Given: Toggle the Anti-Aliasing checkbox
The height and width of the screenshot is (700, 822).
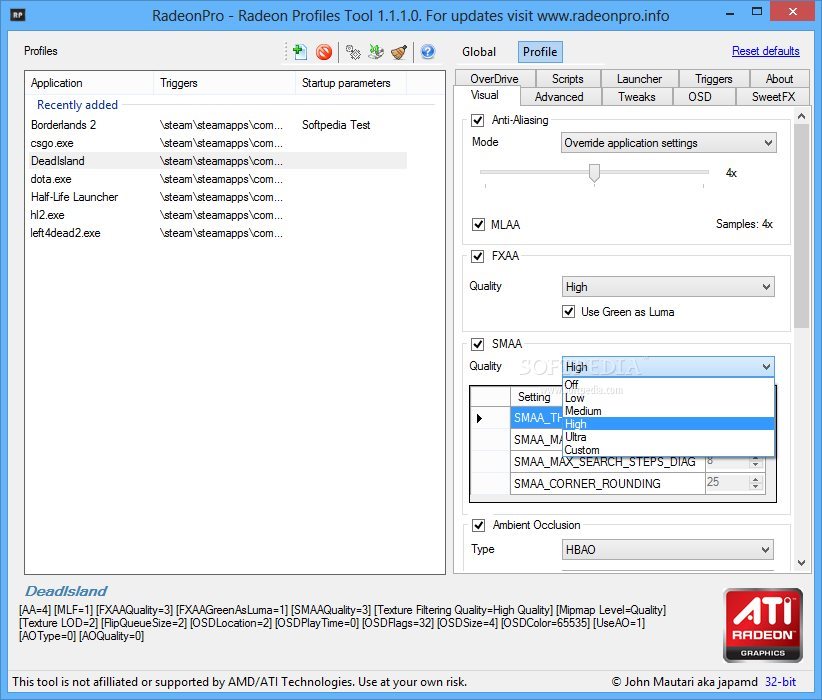Looking at the screenshot, I should 478,121.
